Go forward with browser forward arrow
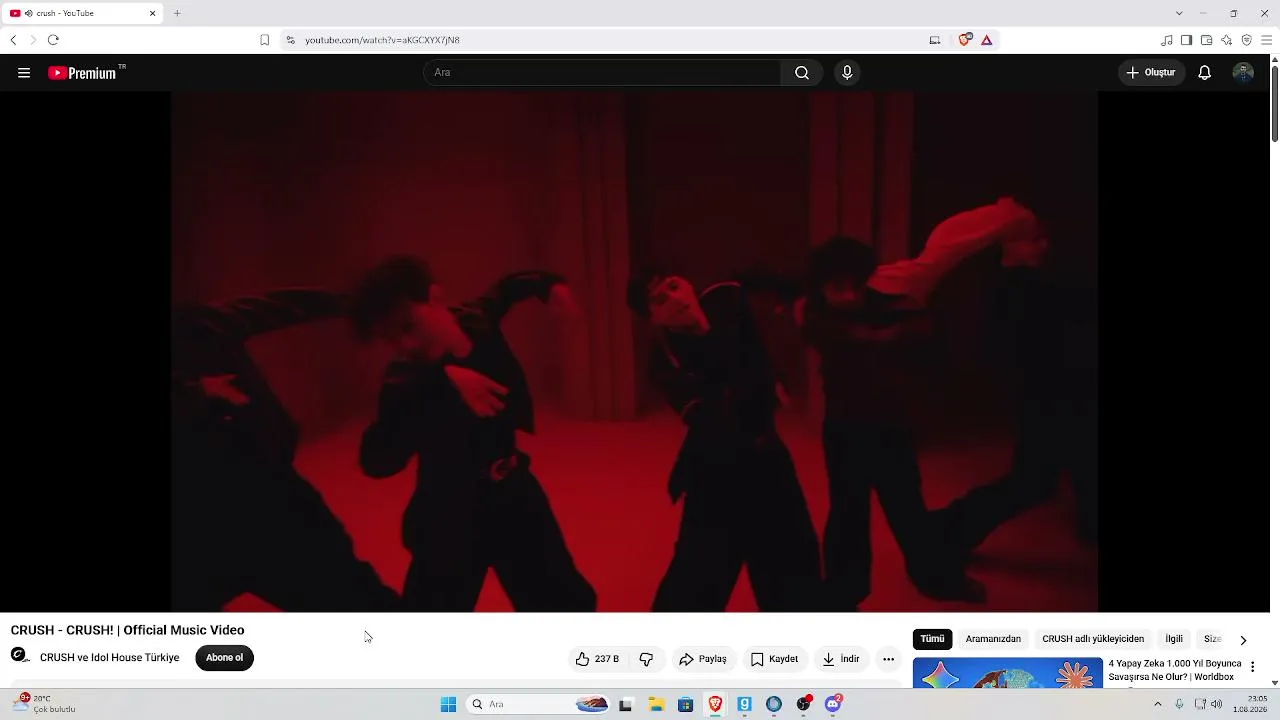This screenshot has height=720, width=1280. (33, 40)
